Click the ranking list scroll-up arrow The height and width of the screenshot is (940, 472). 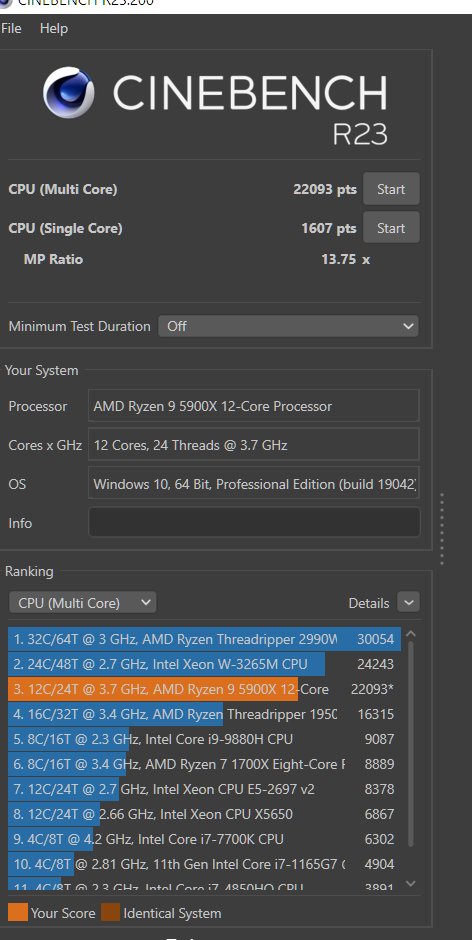pos(411,634)
